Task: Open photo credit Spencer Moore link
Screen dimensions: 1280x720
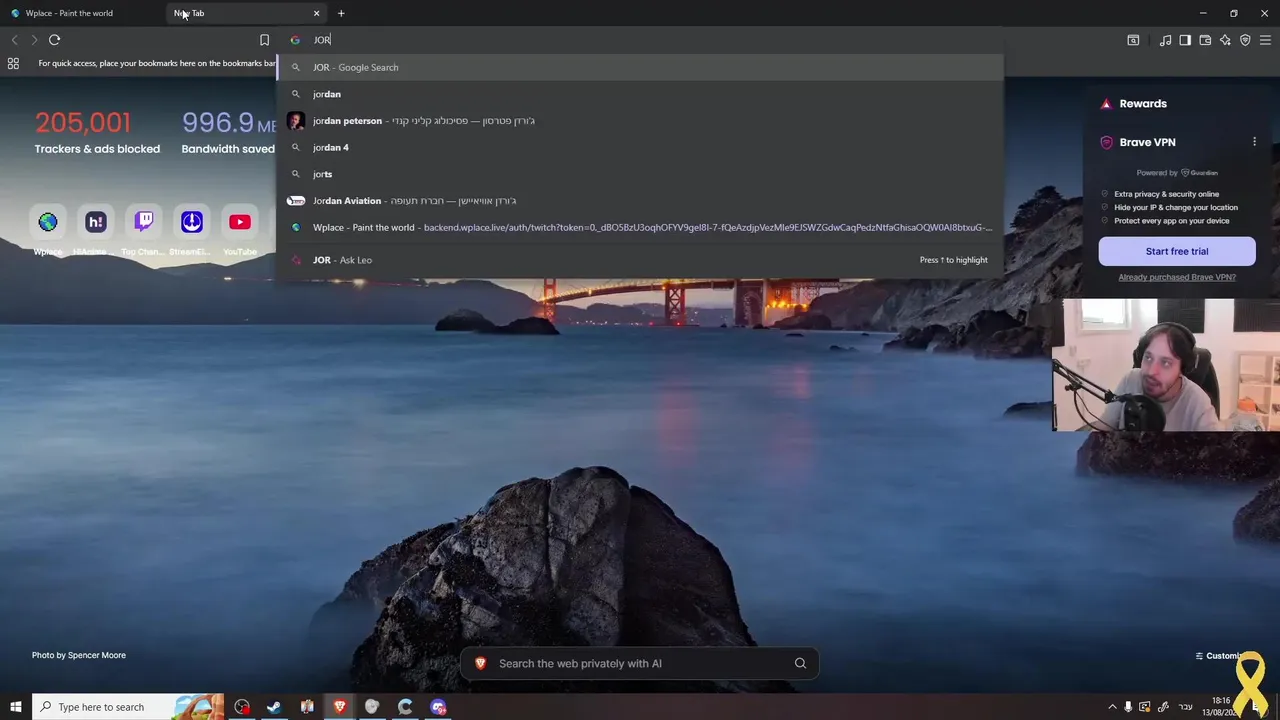Action: click(79, 655)
